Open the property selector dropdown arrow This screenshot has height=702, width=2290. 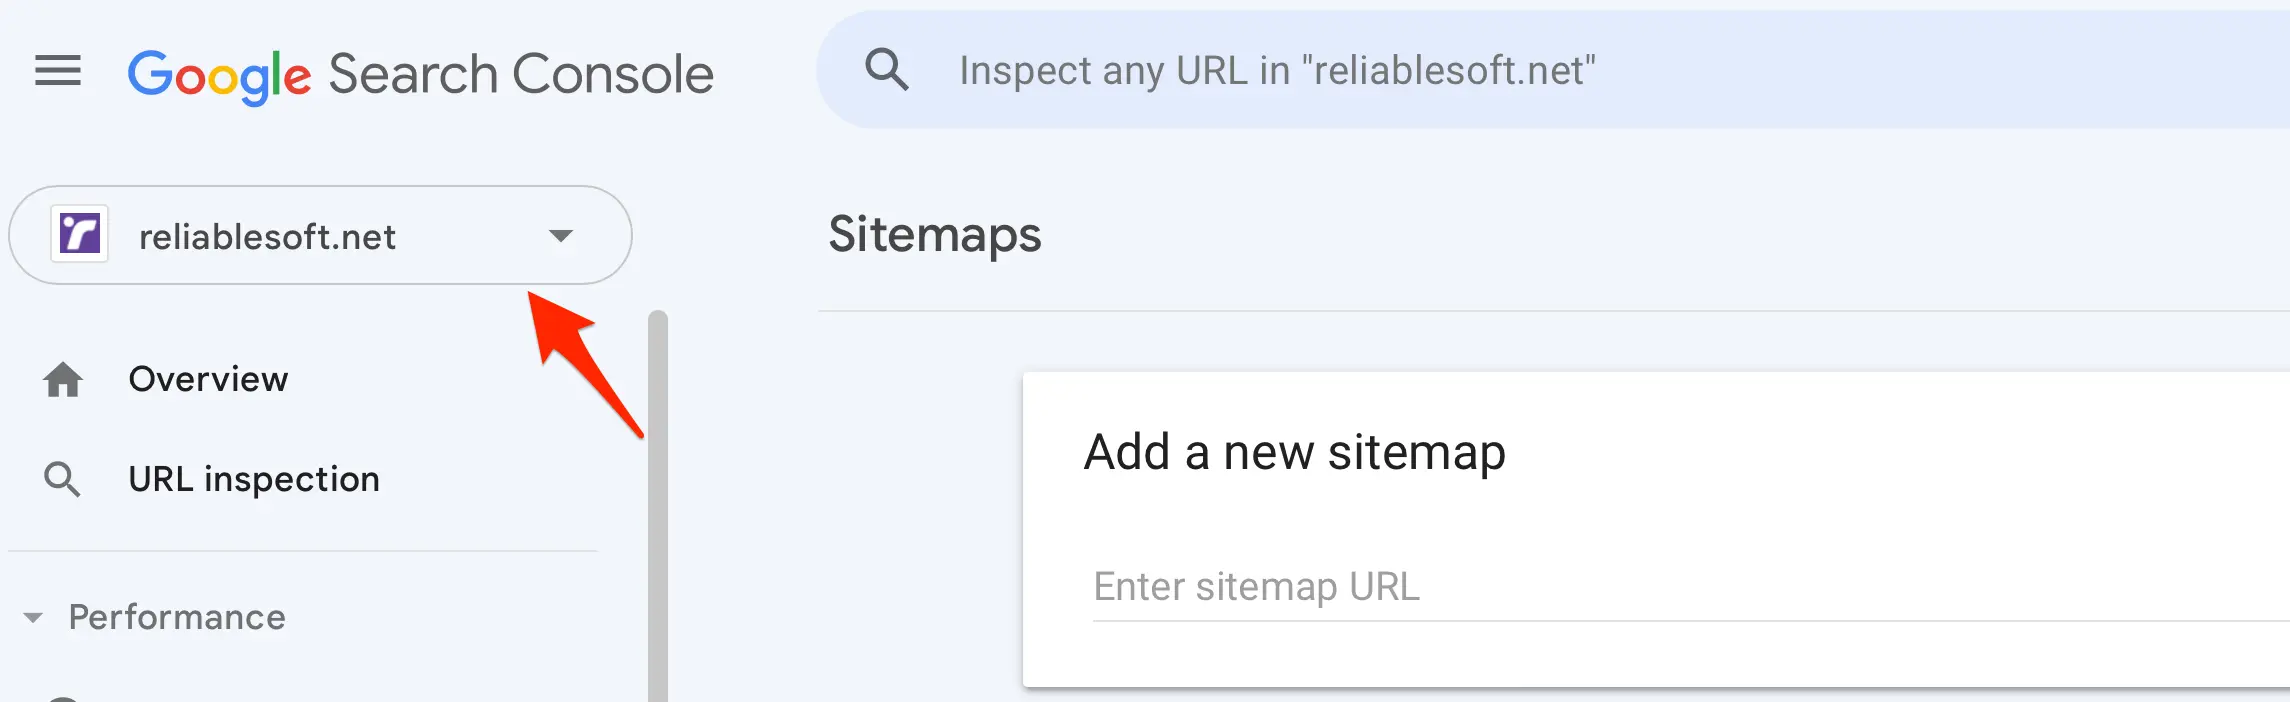pos(560,236)
